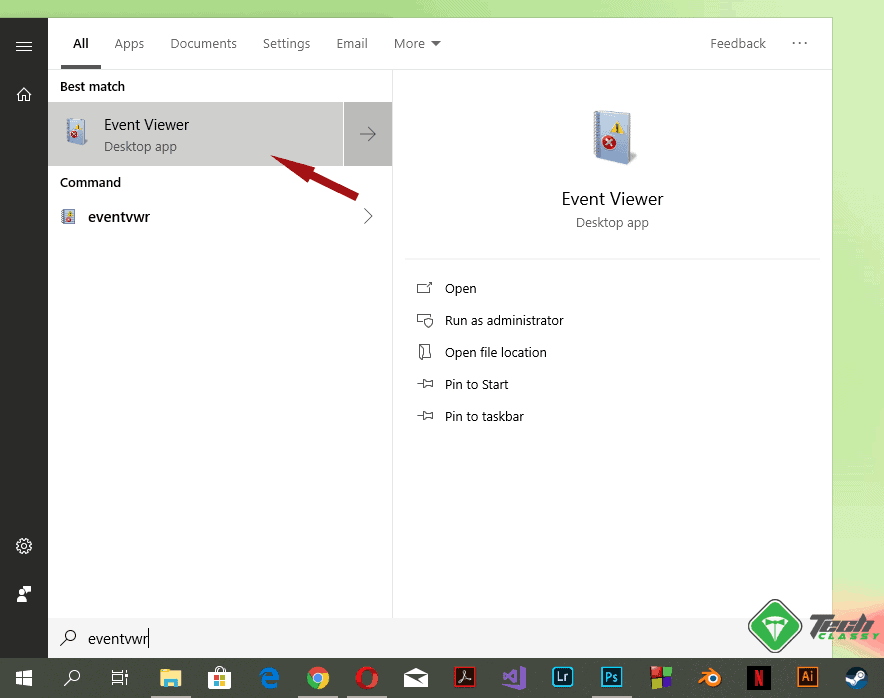This screenshot has width=884, height=698.
Task: Open Adobe Acrobat Reader from the taskbar
Action: (x=464, y=678)
